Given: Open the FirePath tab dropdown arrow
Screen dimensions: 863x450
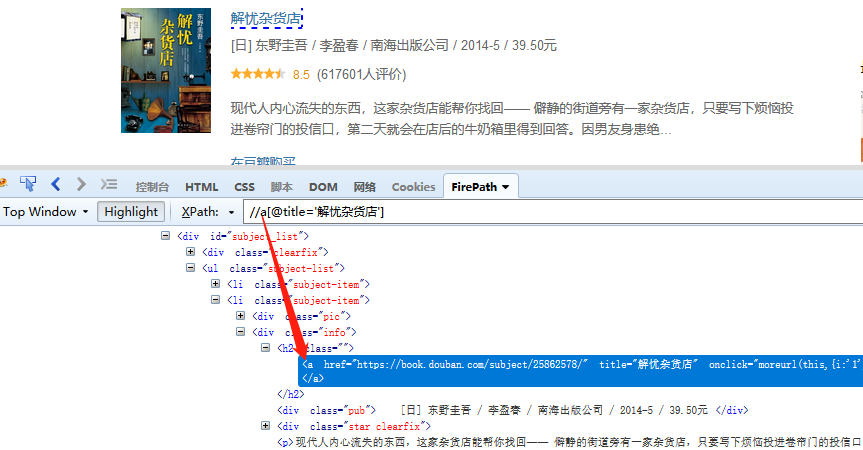Looking at the screenshot, I should pos(506,188).
